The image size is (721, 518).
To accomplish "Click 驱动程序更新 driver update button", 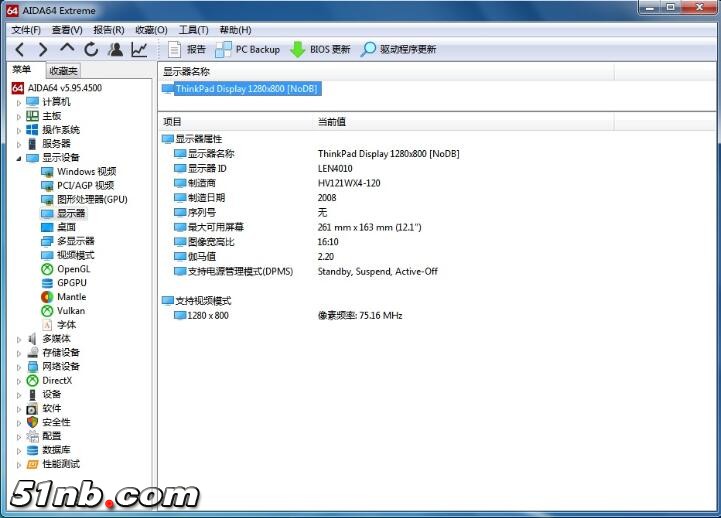I will [x=398, y=49].
